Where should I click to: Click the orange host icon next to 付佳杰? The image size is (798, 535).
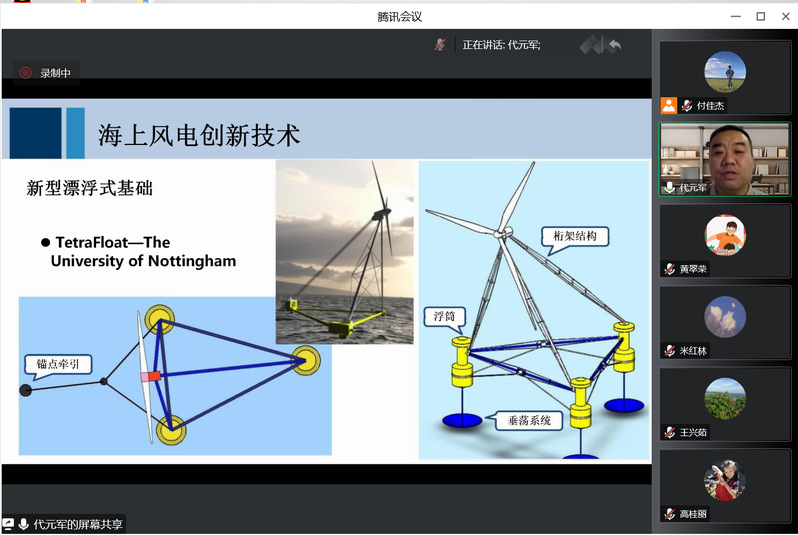[x=669, y=105]
